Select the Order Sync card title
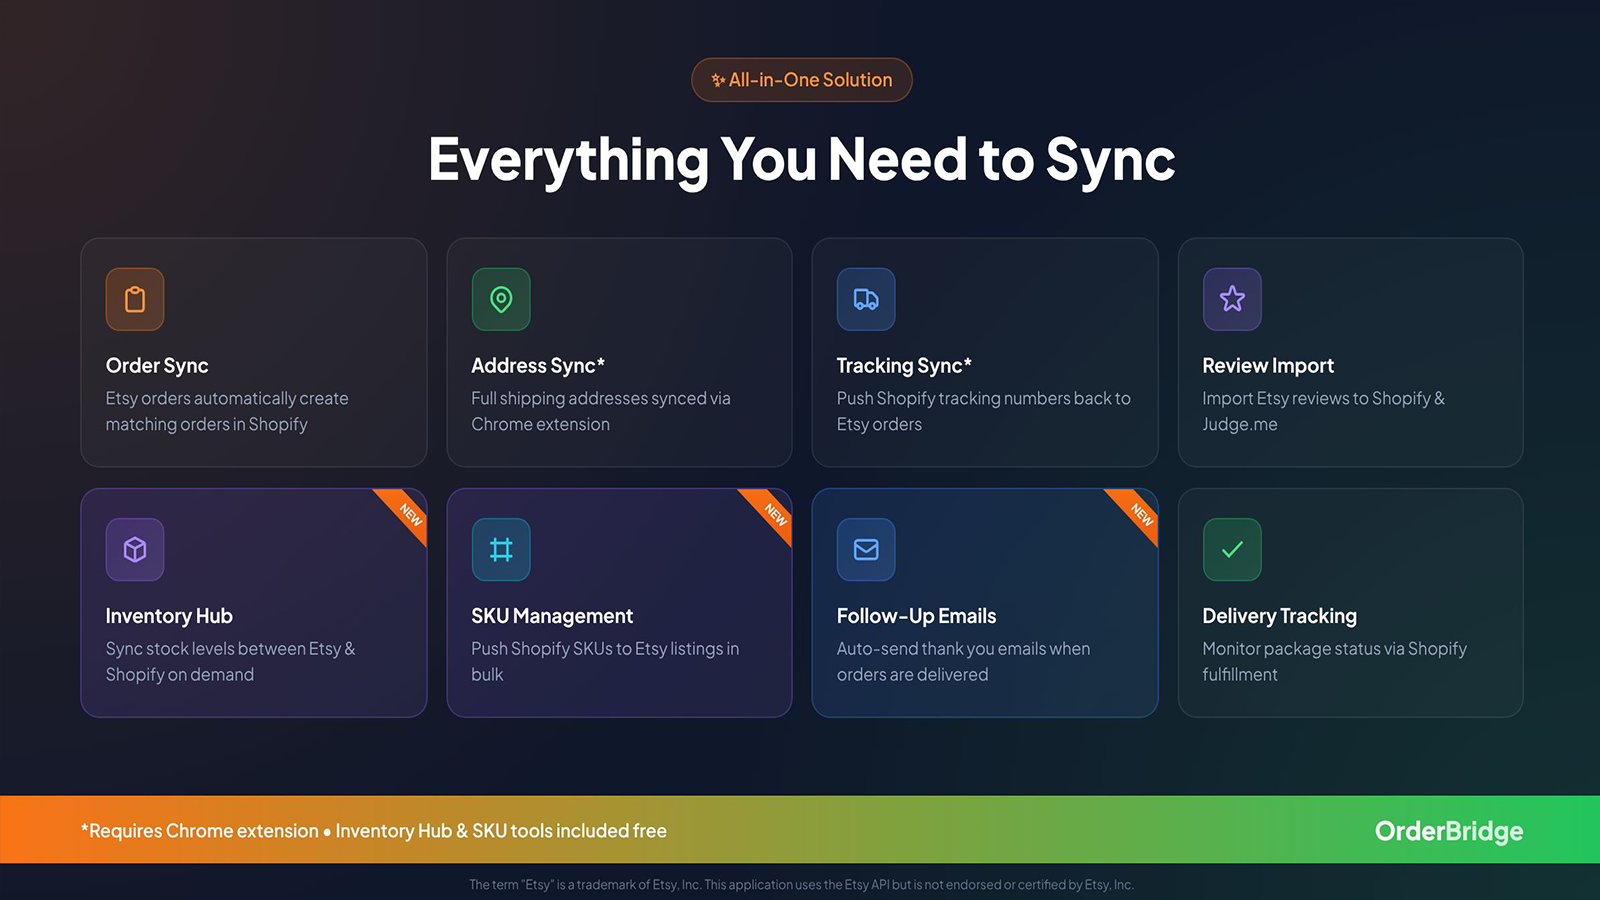1600x900 pixels. point(157,366)
